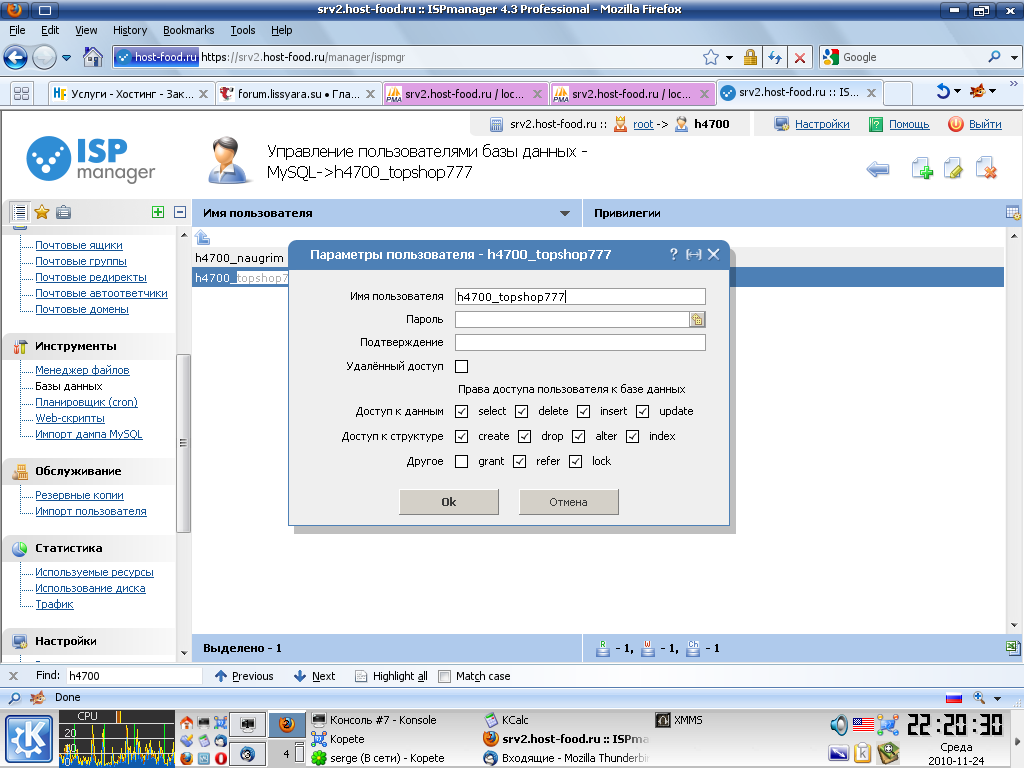Click Next in the find bar
Screen dimensions: 1024x768
[315, 676]
